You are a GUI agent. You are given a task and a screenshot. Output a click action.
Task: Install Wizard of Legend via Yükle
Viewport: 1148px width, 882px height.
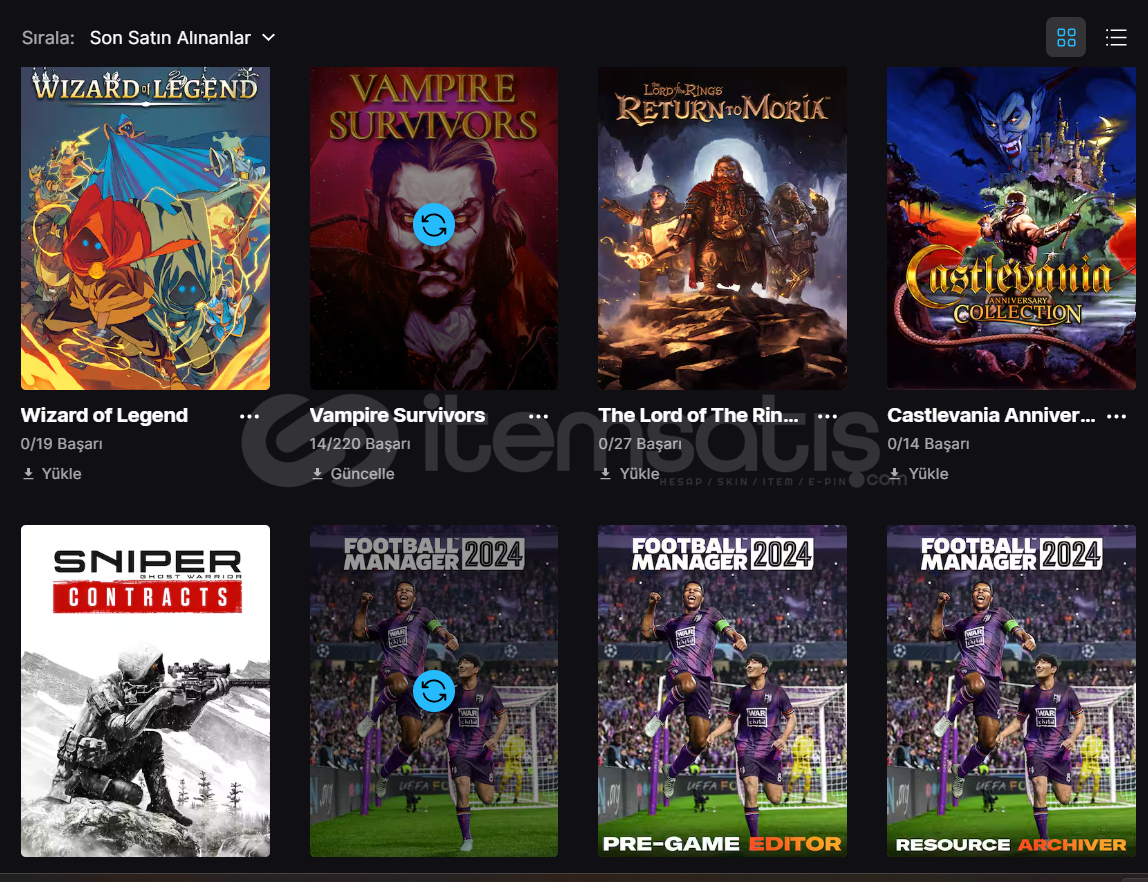pyautogui.click(x=51, y=474)
